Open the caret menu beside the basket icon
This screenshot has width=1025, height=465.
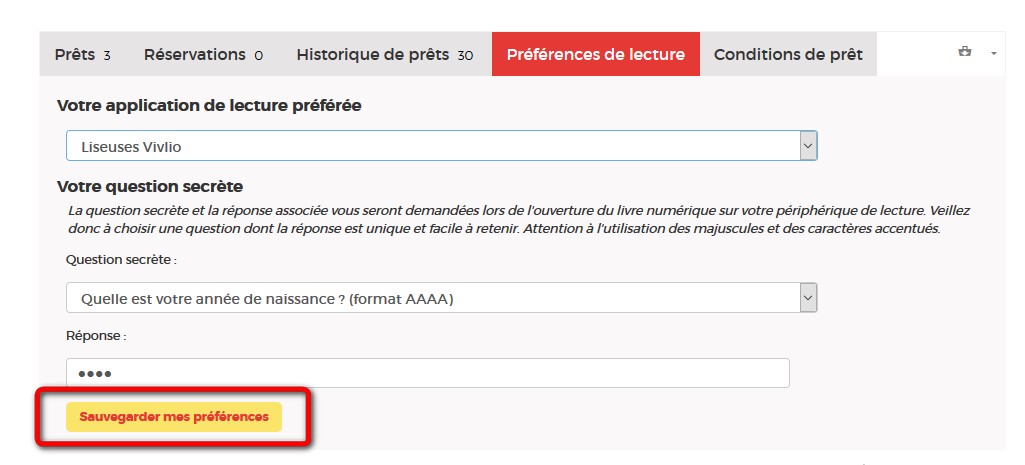pos(994,53)
